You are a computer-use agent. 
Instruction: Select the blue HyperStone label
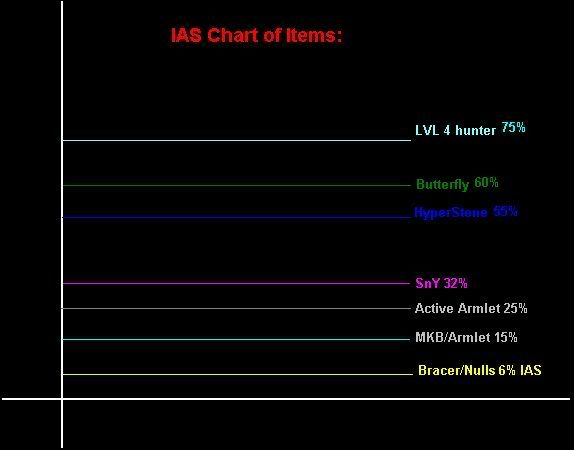pyautogui.click(x=451, y=212)
